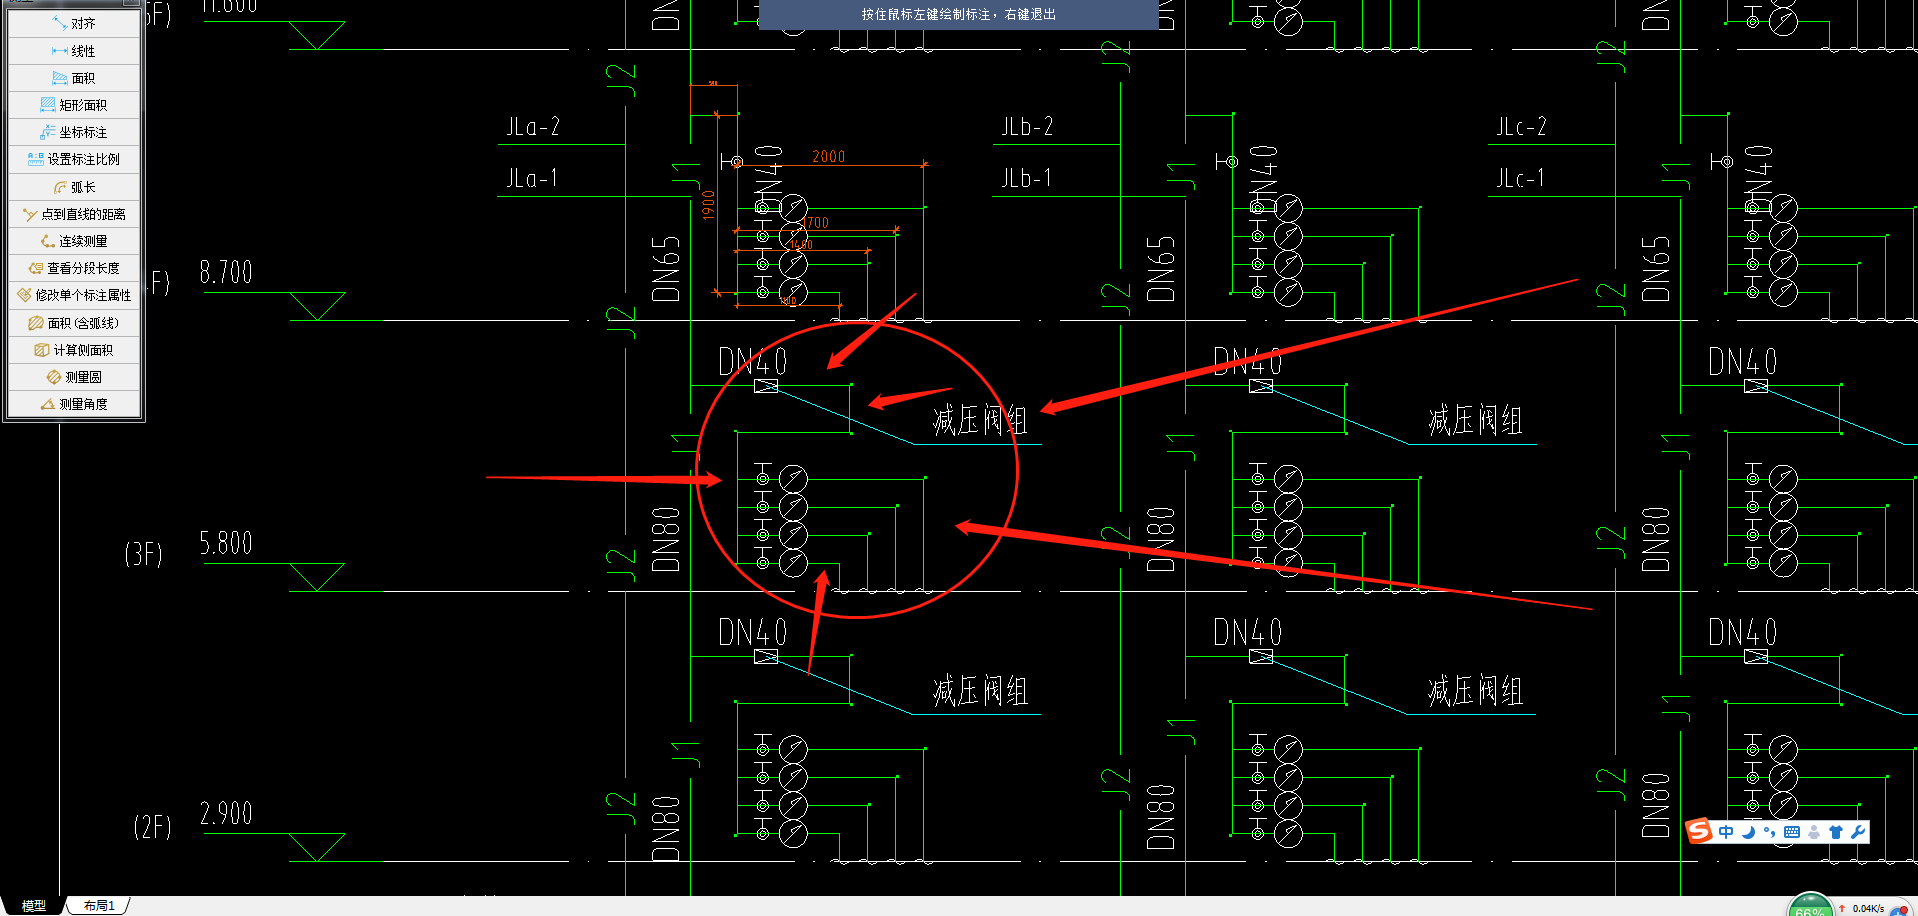Click the Sogou input method S logo
The image size is (1918, 916).
1698,831
